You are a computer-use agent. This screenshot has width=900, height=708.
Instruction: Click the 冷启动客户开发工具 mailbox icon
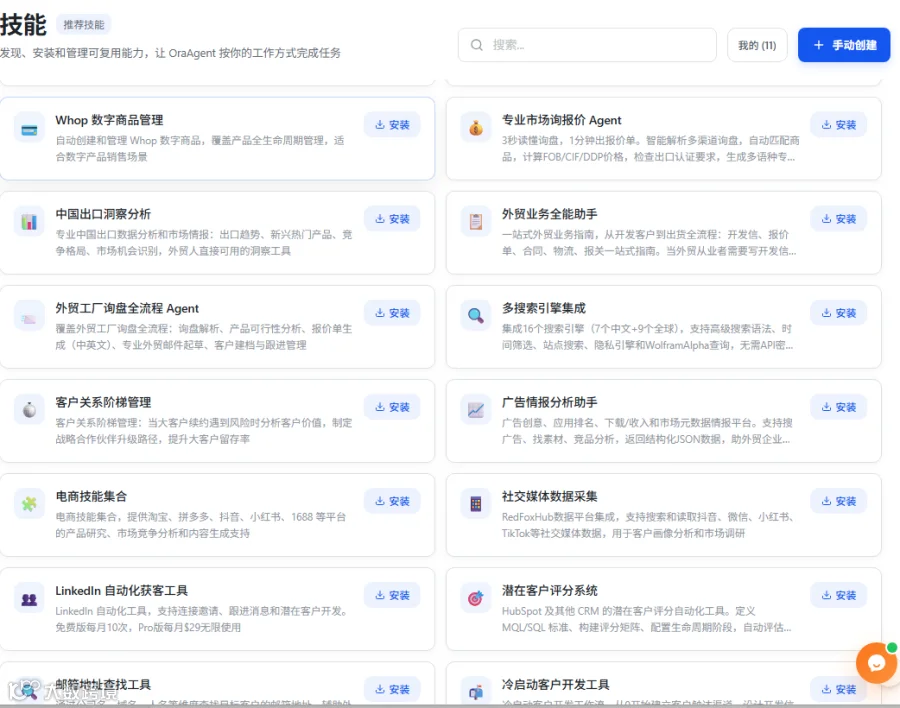pyautogui.click(x=476, y=691)
